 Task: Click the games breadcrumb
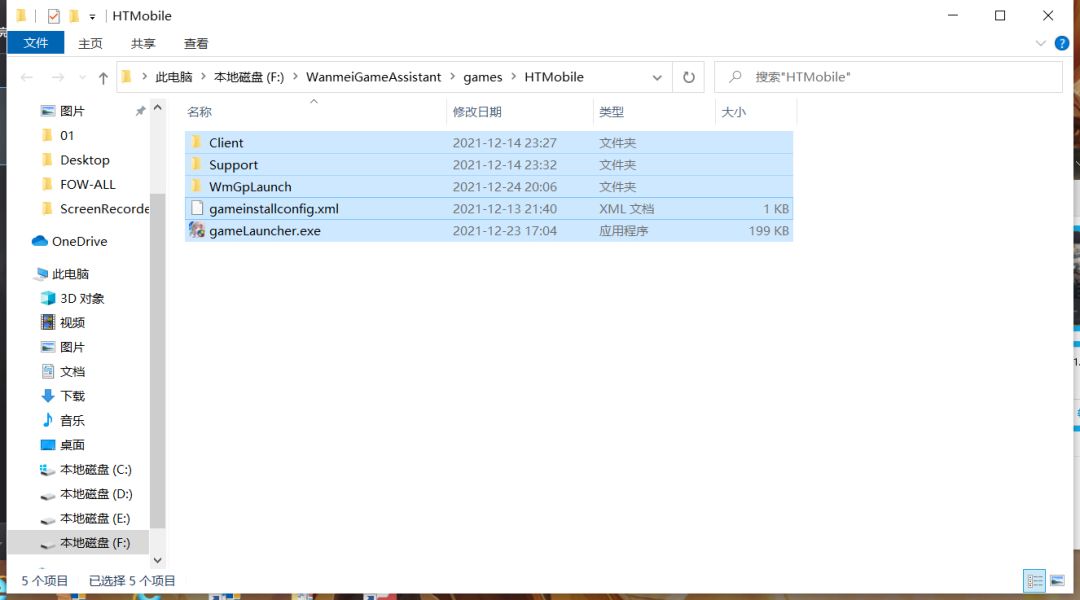click(x=482, y=77)
